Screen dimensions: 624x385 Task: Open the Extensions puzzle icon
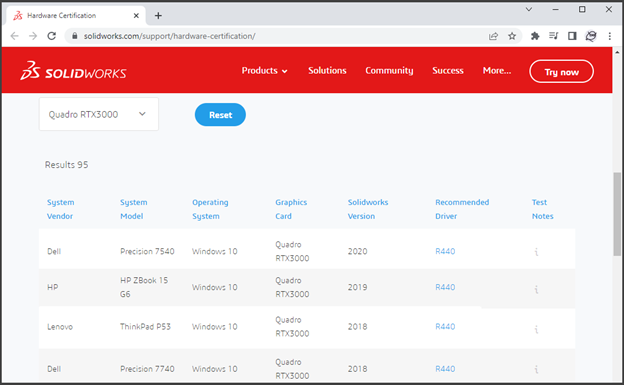click(x=535, y=36)
